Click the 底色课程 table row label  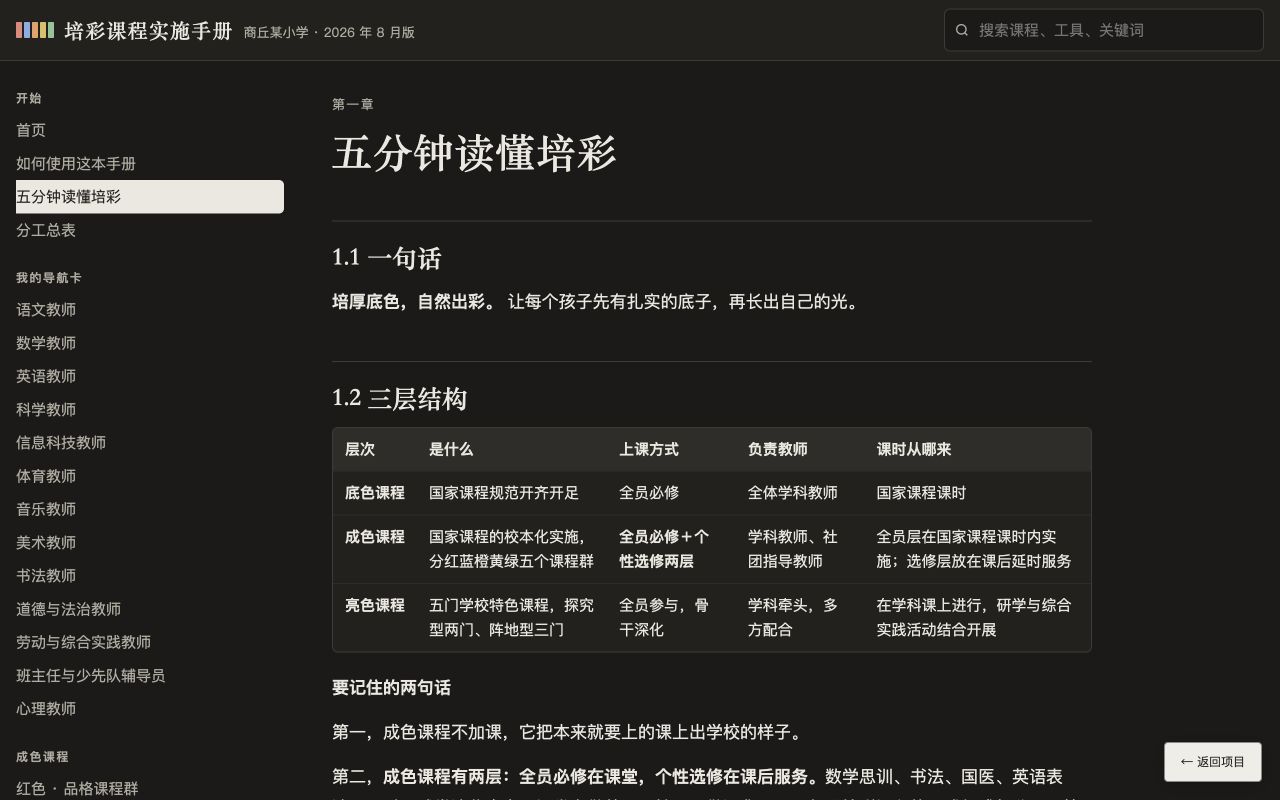point(375,492)
